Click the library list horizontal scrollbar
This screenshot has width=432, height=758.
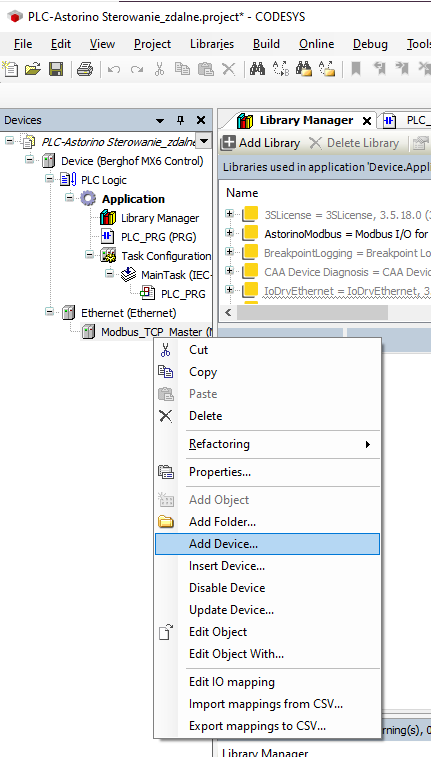[x=312, y=312]
